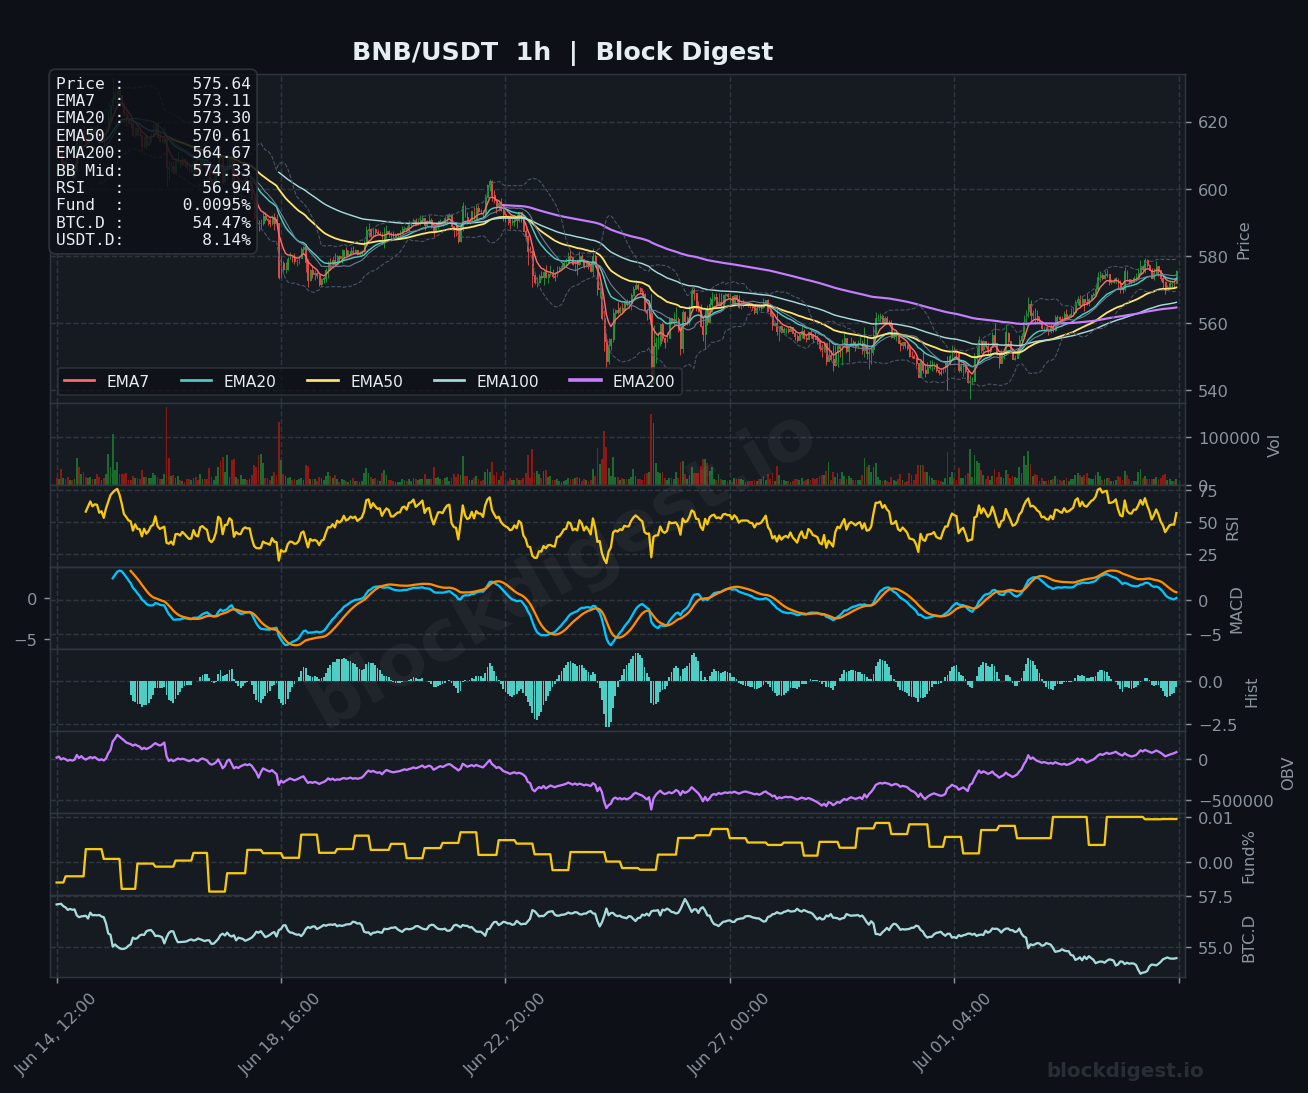Click the BTC.D 54.47% info row
This screenshot has height=1093, width=1308.
pyautogui.click(x=153, y=223)
